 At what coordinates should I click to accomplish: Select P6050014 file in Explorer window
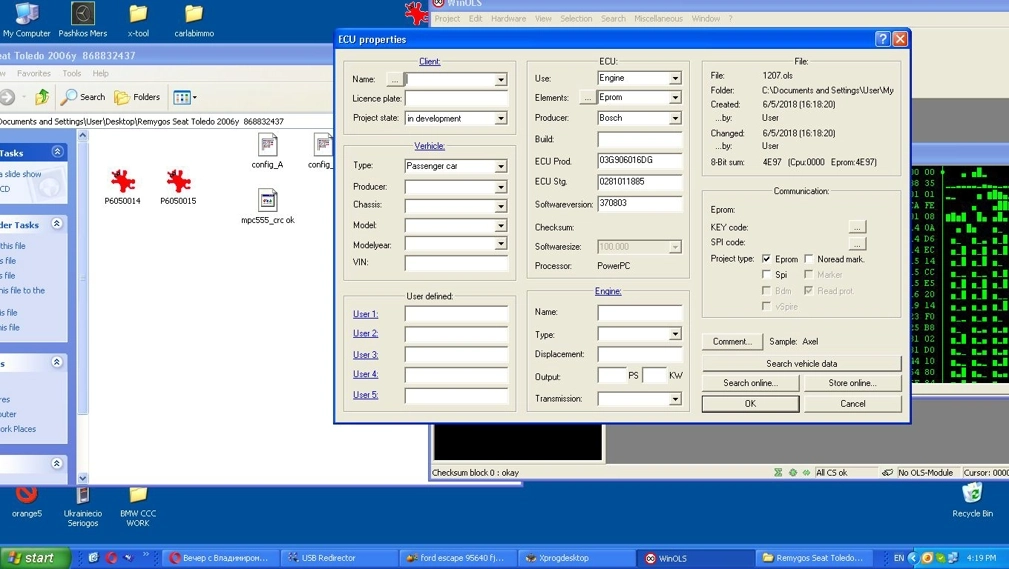tap(122, 187)
